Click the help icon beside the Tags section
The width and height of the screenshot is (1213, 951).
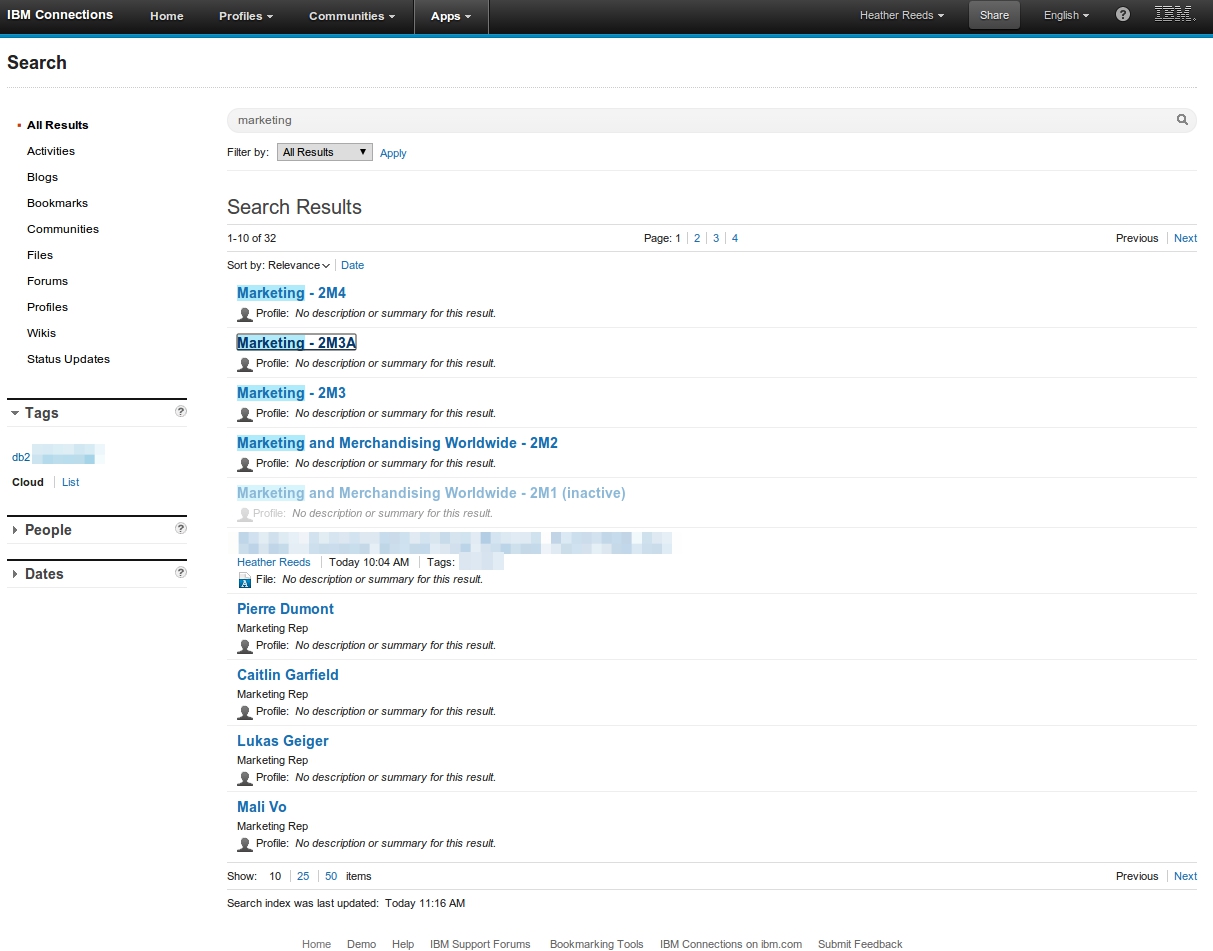(x=180, y=410)
